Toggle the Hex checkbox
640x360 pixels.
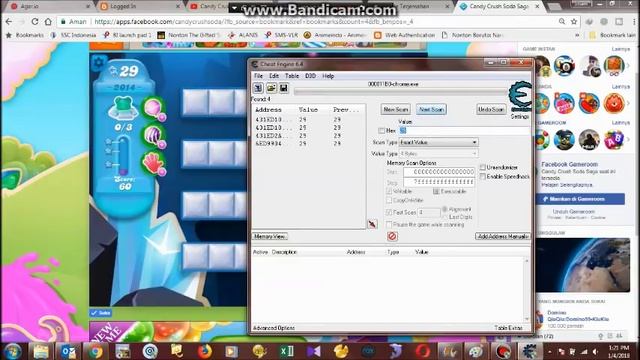click(382, 131)
